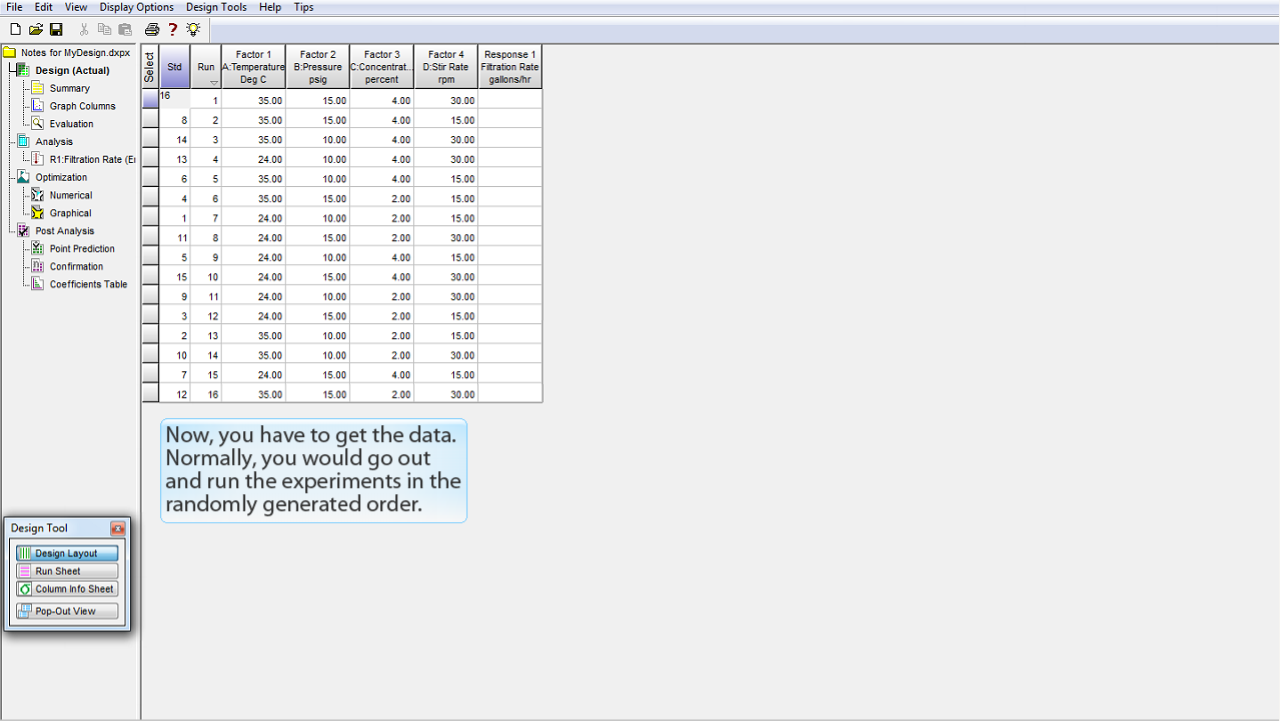Screen dimensions: 1280x721
Task: Click the Pop-Out View button
Action: pos(67,611)
